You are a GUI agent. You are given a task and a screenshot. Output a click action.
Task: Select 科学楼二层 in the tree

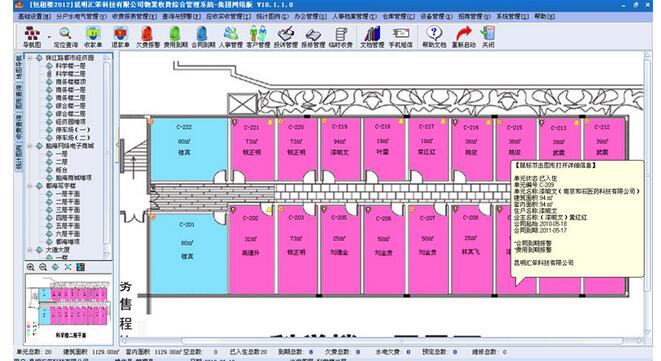[70, 74]
